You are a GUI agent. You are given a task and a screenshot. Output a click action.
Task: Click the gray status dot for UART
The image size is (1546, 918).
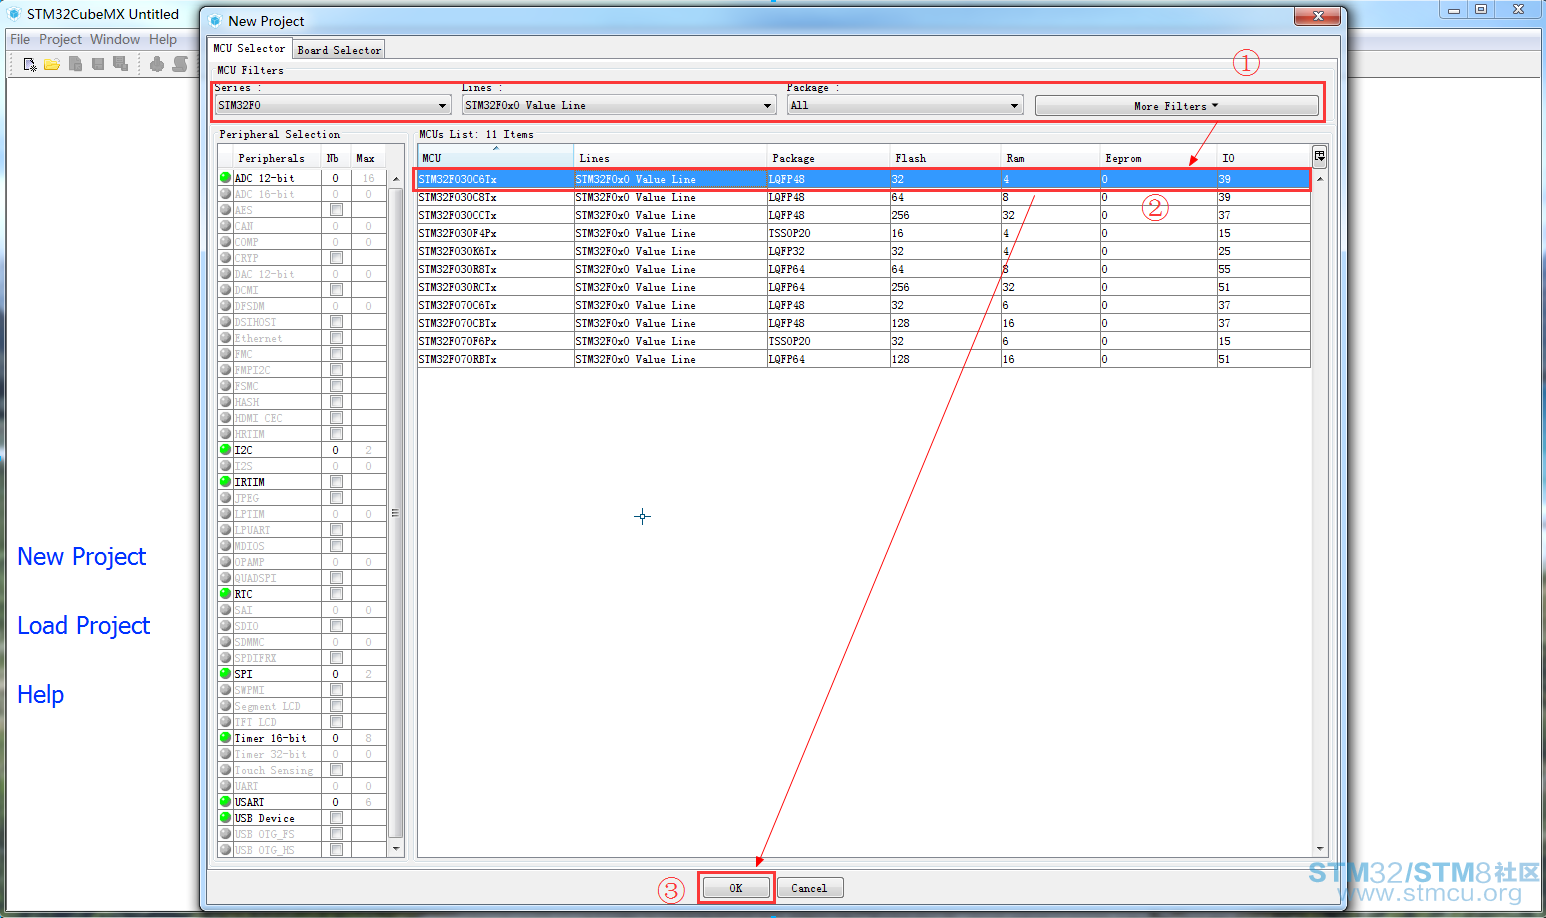click(x=225, y=785)
